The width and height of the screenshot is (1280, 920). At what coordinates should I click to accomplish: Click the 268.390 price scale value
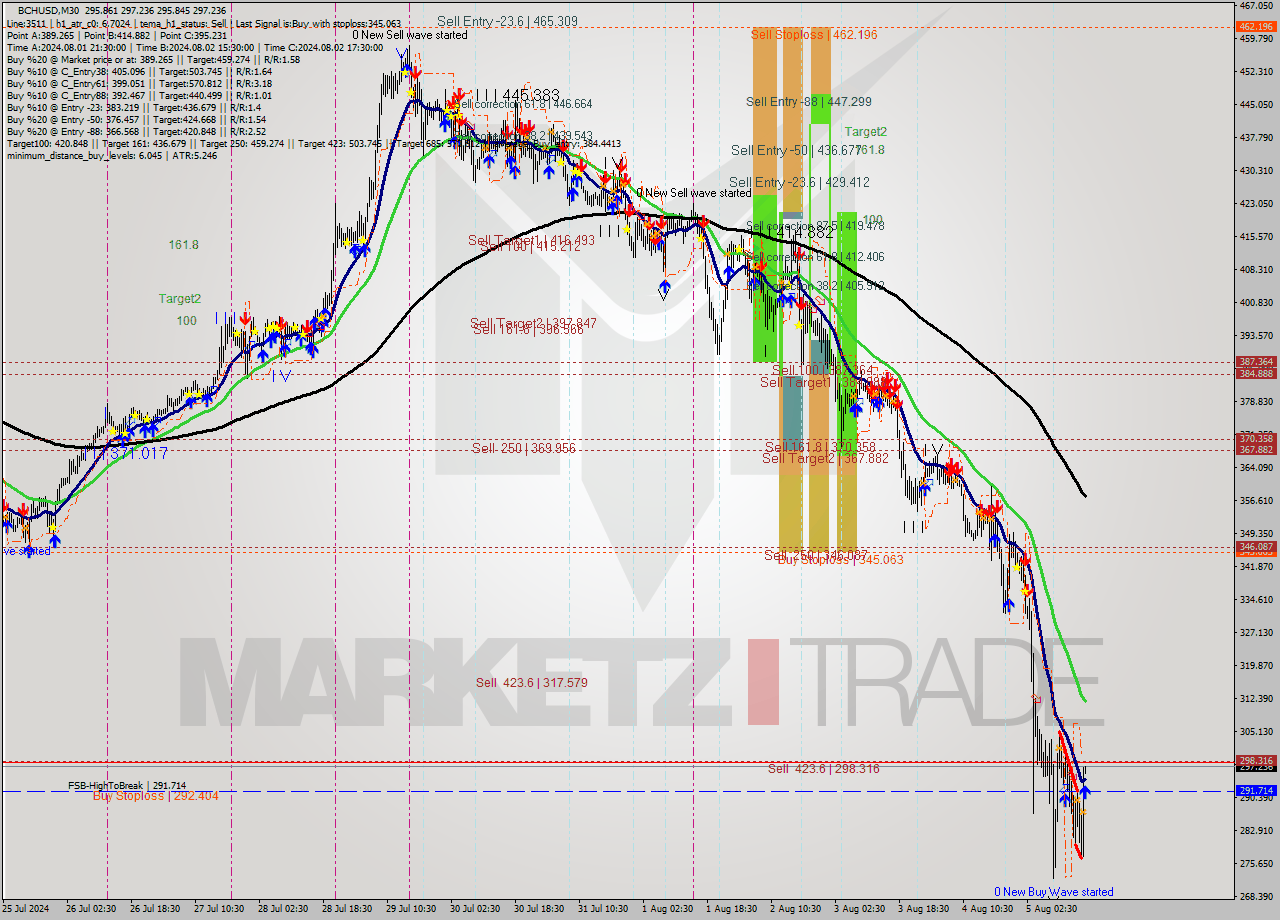click(1256, 896)
